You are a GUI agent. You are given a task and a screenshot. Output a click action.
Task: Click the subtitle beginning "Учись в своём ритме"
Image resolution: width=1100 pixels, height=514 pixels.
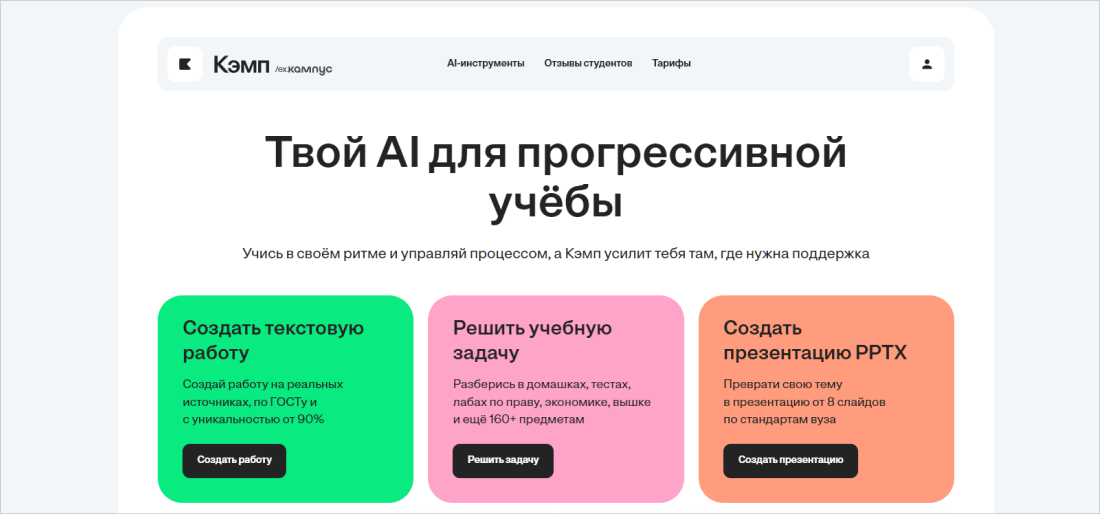555,254
